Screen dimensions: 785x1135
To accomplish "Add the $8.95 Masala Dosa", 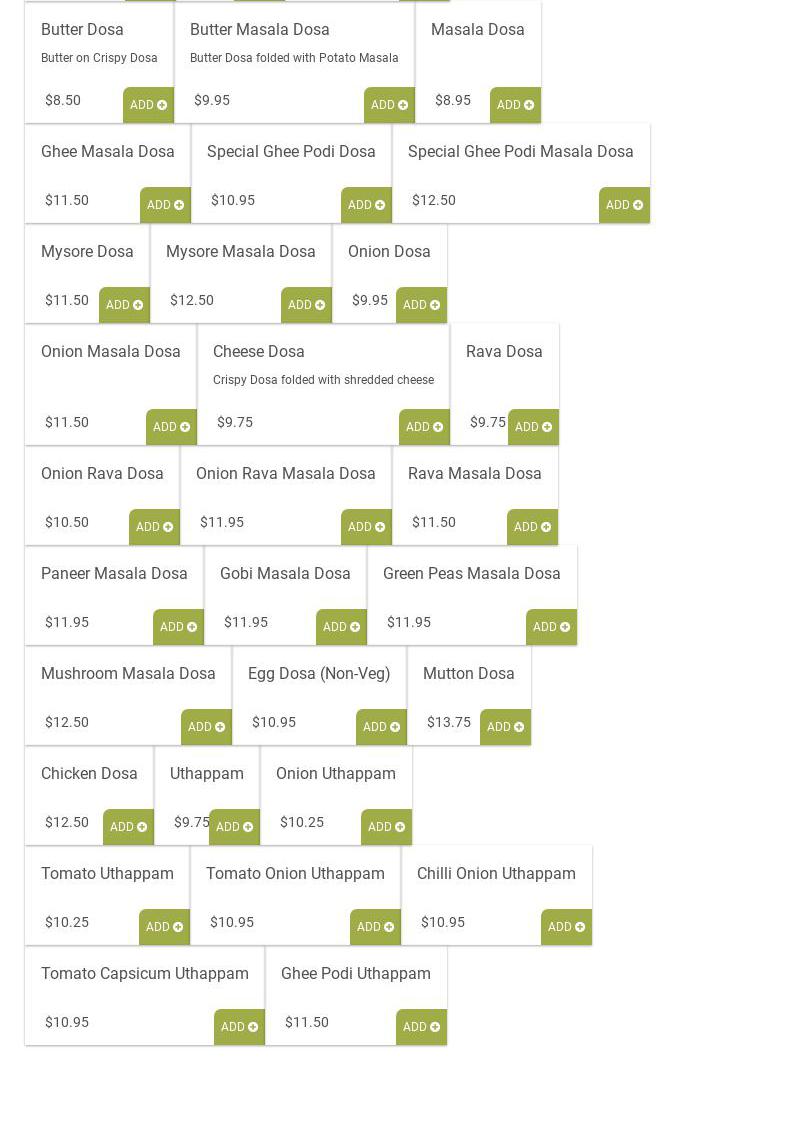I will 515,105.
